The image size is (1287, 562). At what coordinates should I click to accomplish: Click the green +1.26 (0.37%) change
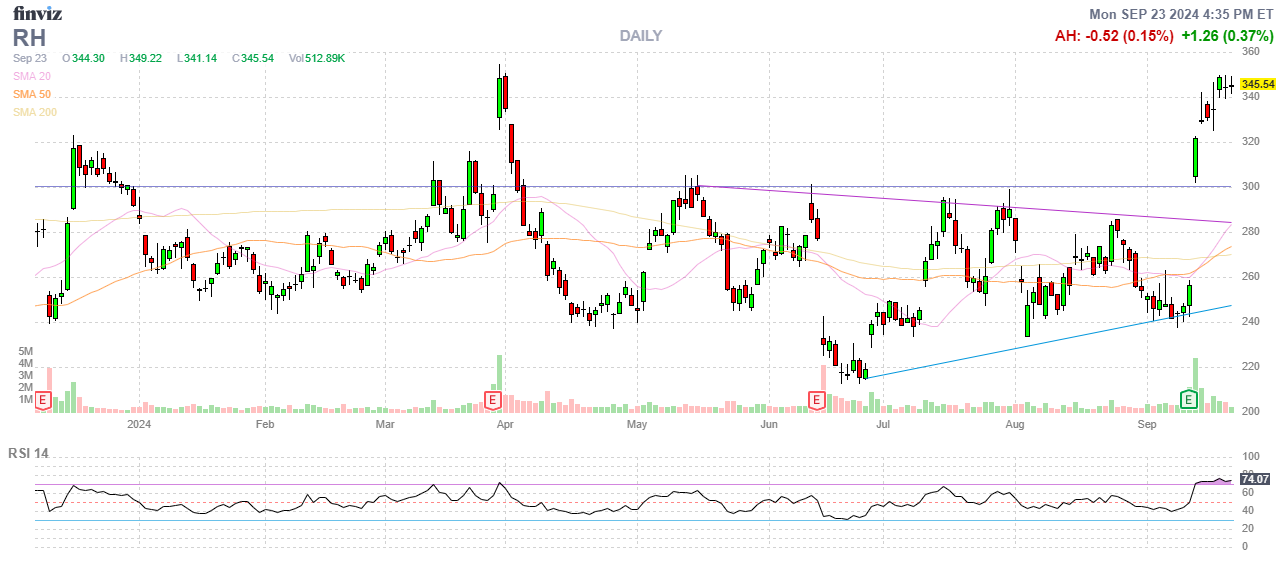click(x=1227, y=36)
